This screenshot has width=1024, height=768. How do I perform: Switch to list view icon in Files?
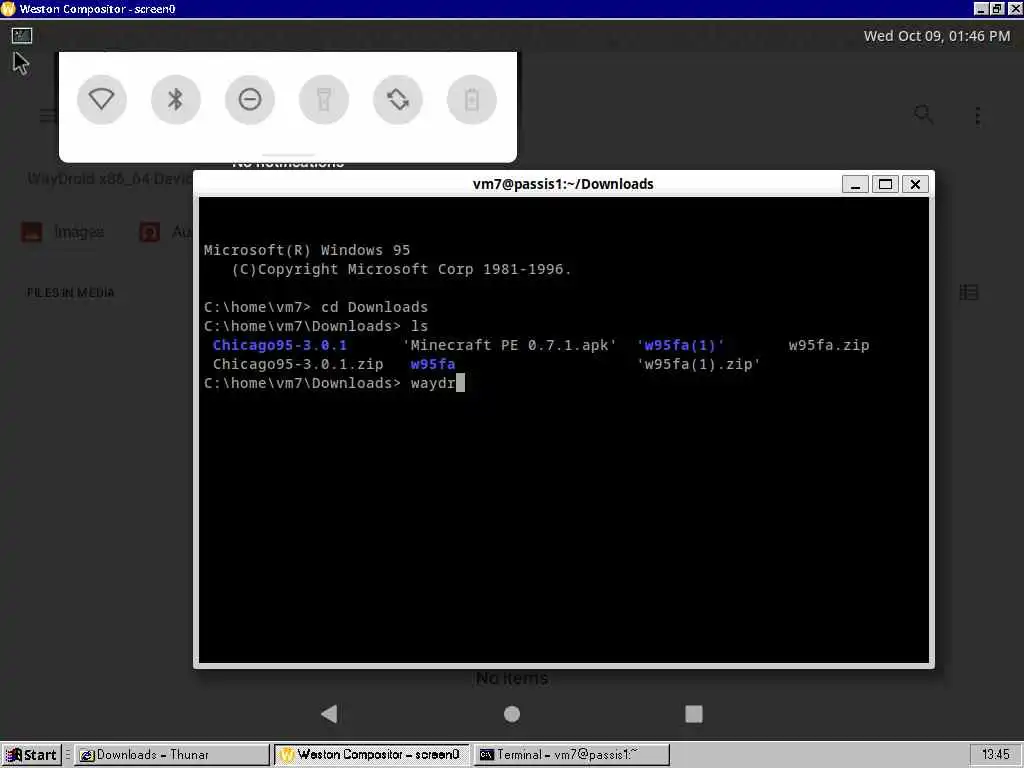(968, 292)
